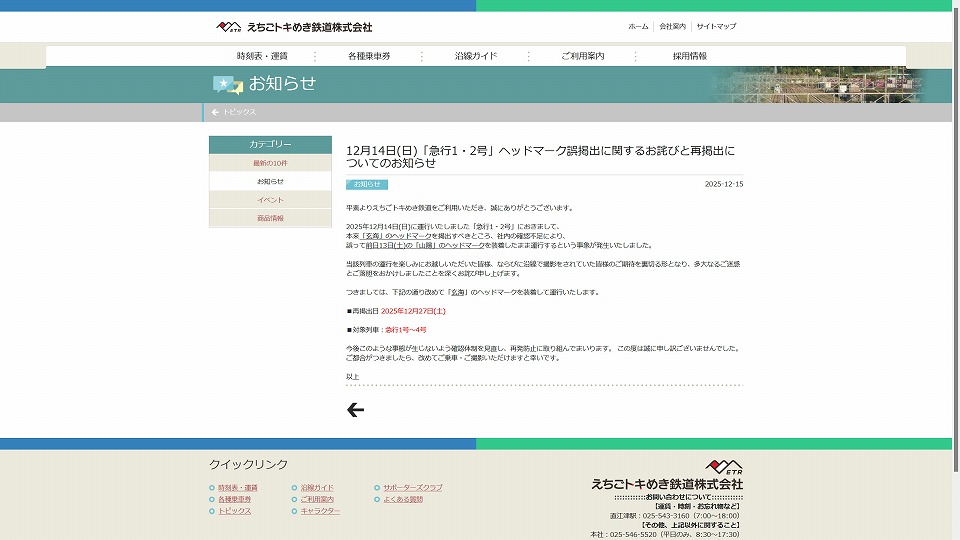
Task: Click the Echigo Tokimeki Railway header logo
Action: 294,26
